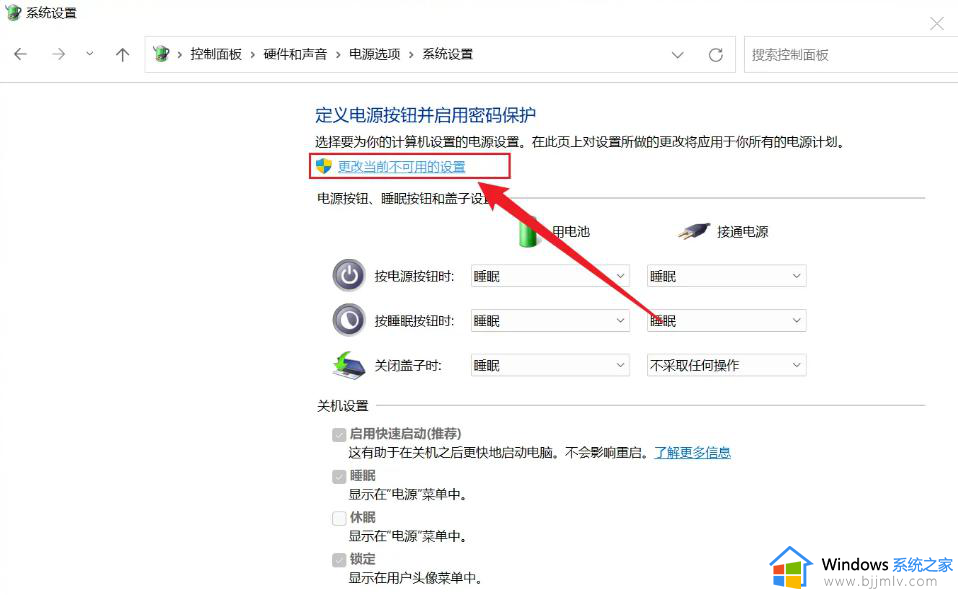Select 系统设置 breadcrumb
The height and width of the screenshot is (595, 958).
pyautogui.click(x=448, y=54)
